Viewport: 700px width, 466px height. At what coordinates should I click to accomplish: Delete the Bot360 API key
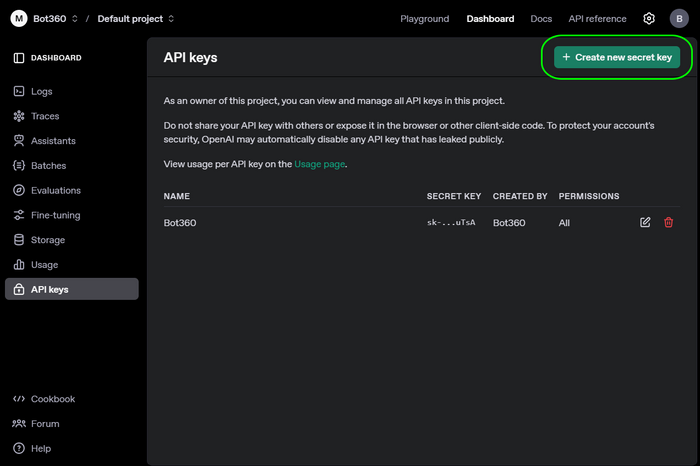669,222
